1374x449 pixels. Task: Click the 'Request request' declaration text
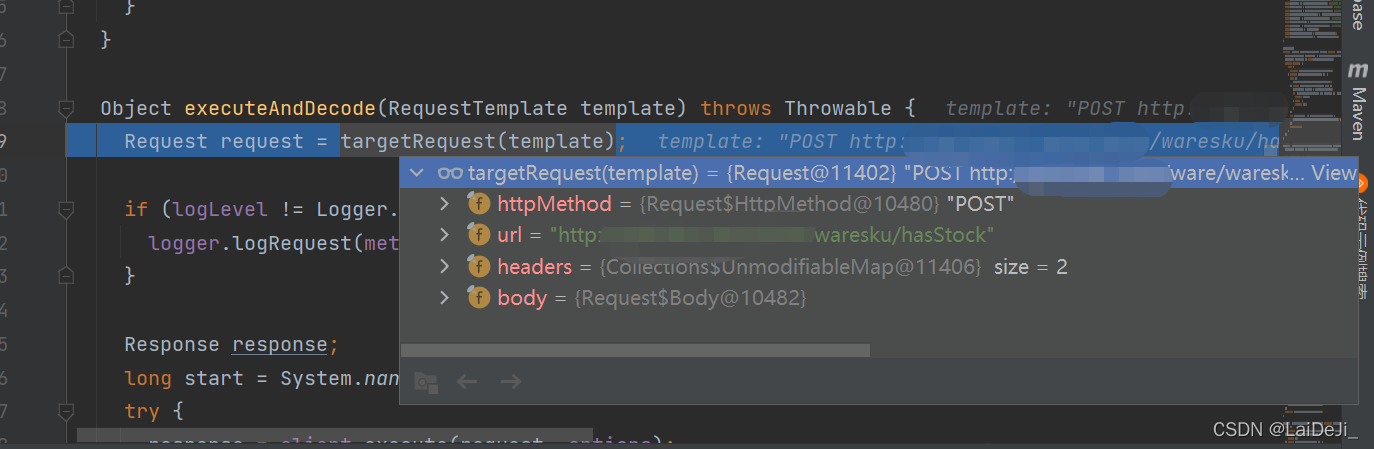[x=214, y=141]
